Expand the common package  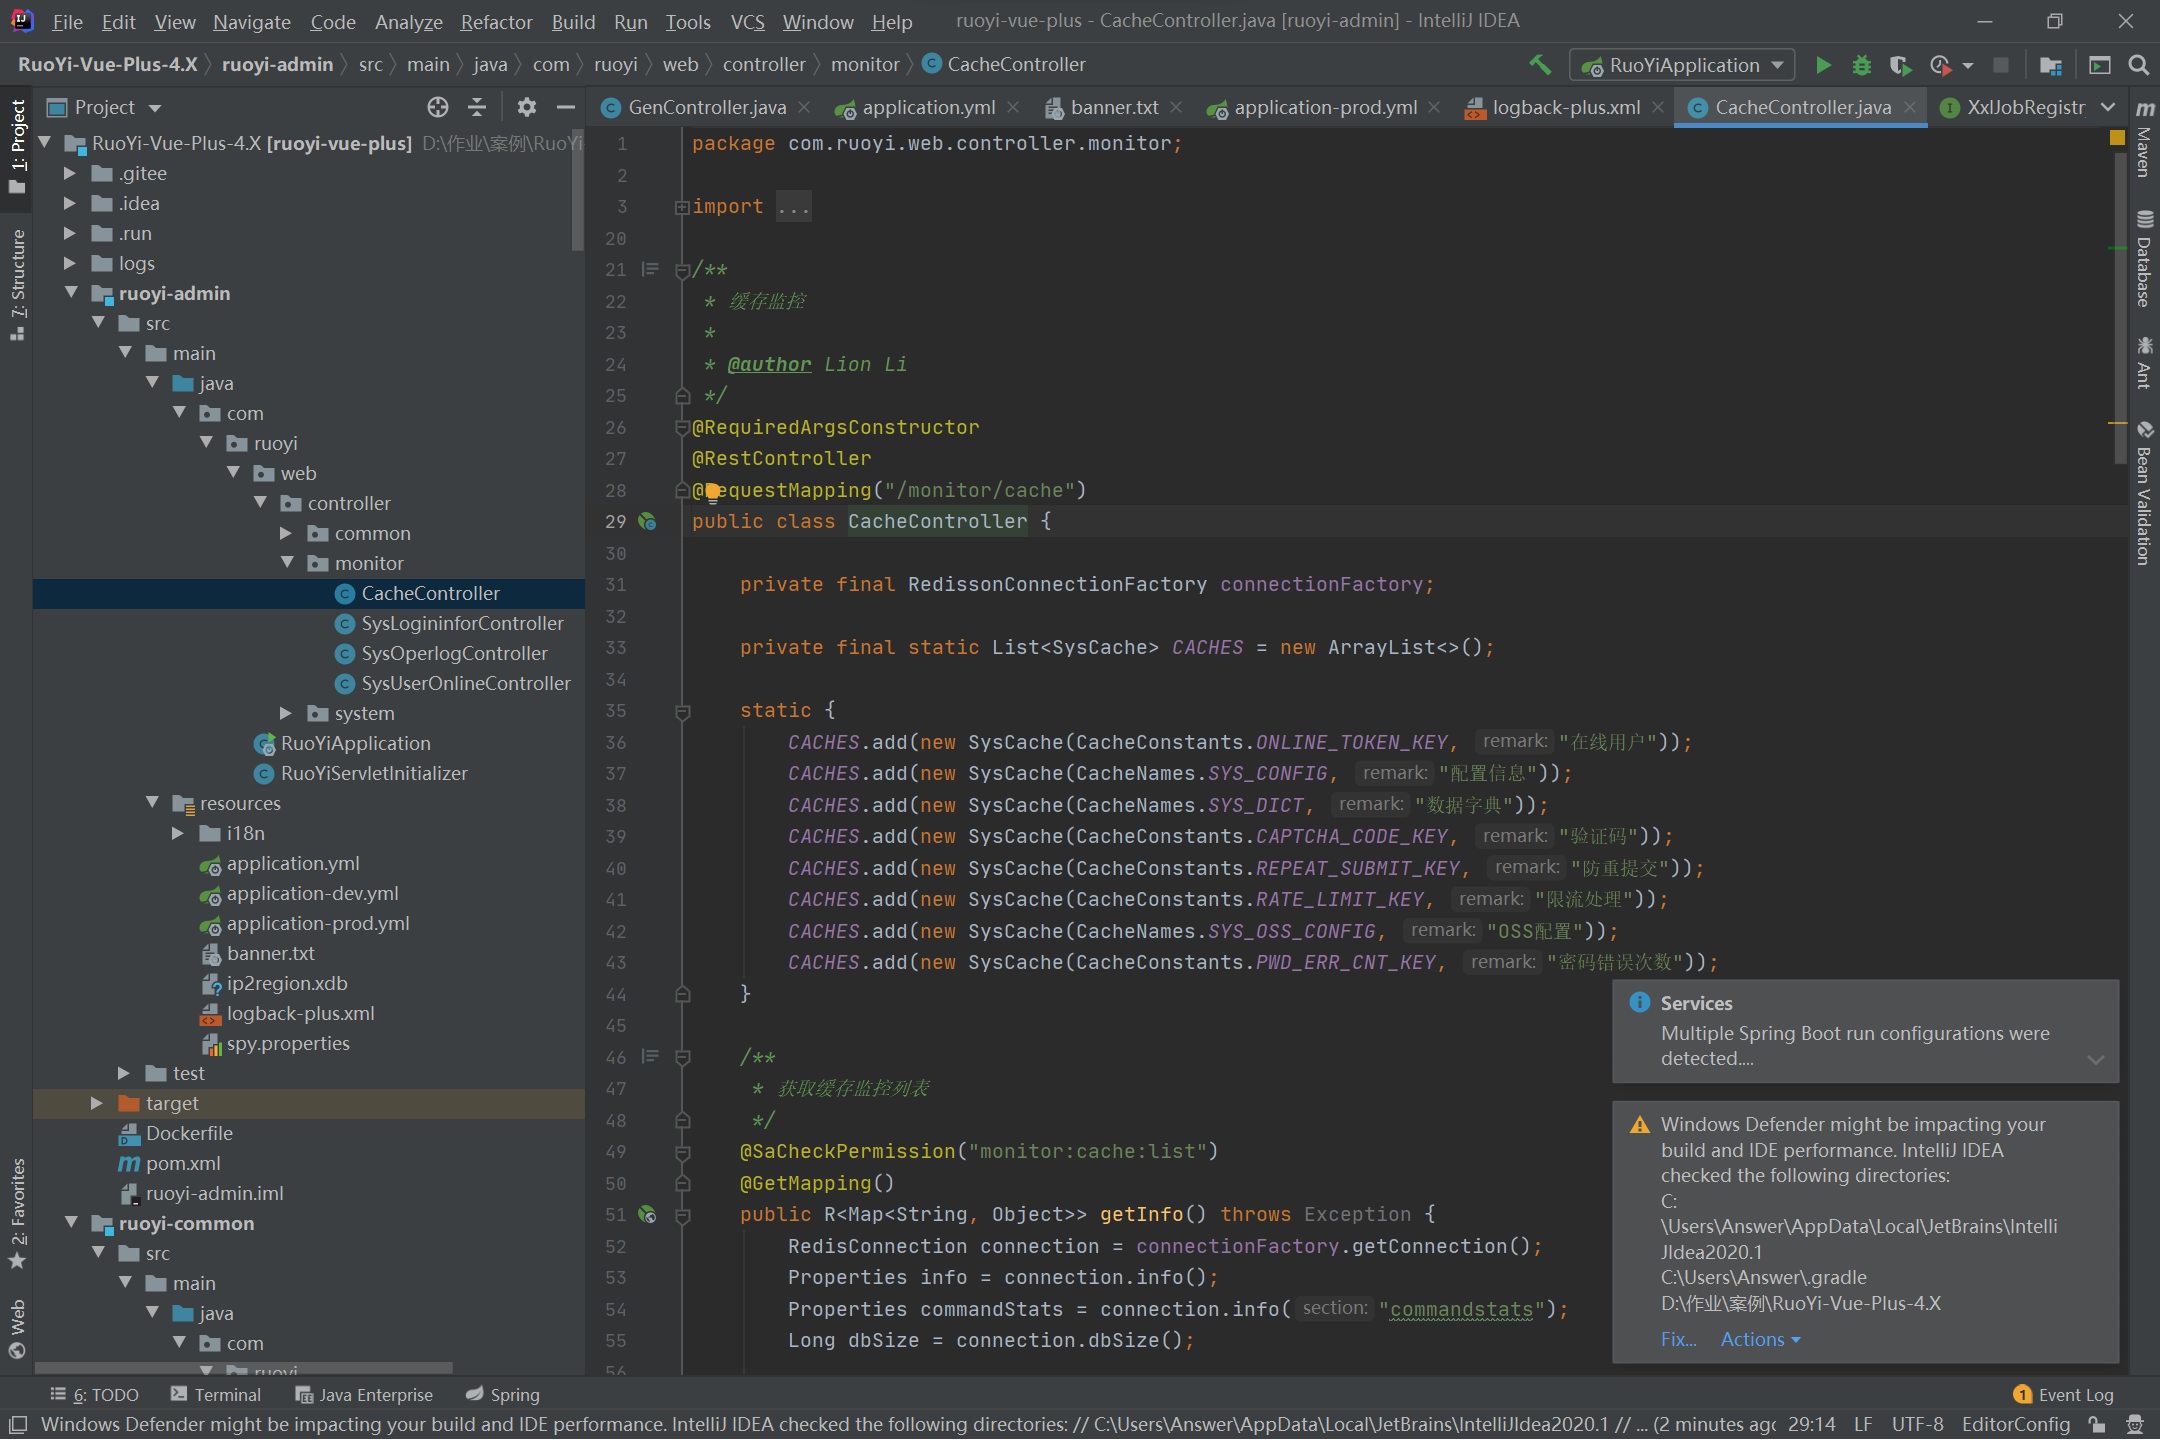[x=286, y=533]
